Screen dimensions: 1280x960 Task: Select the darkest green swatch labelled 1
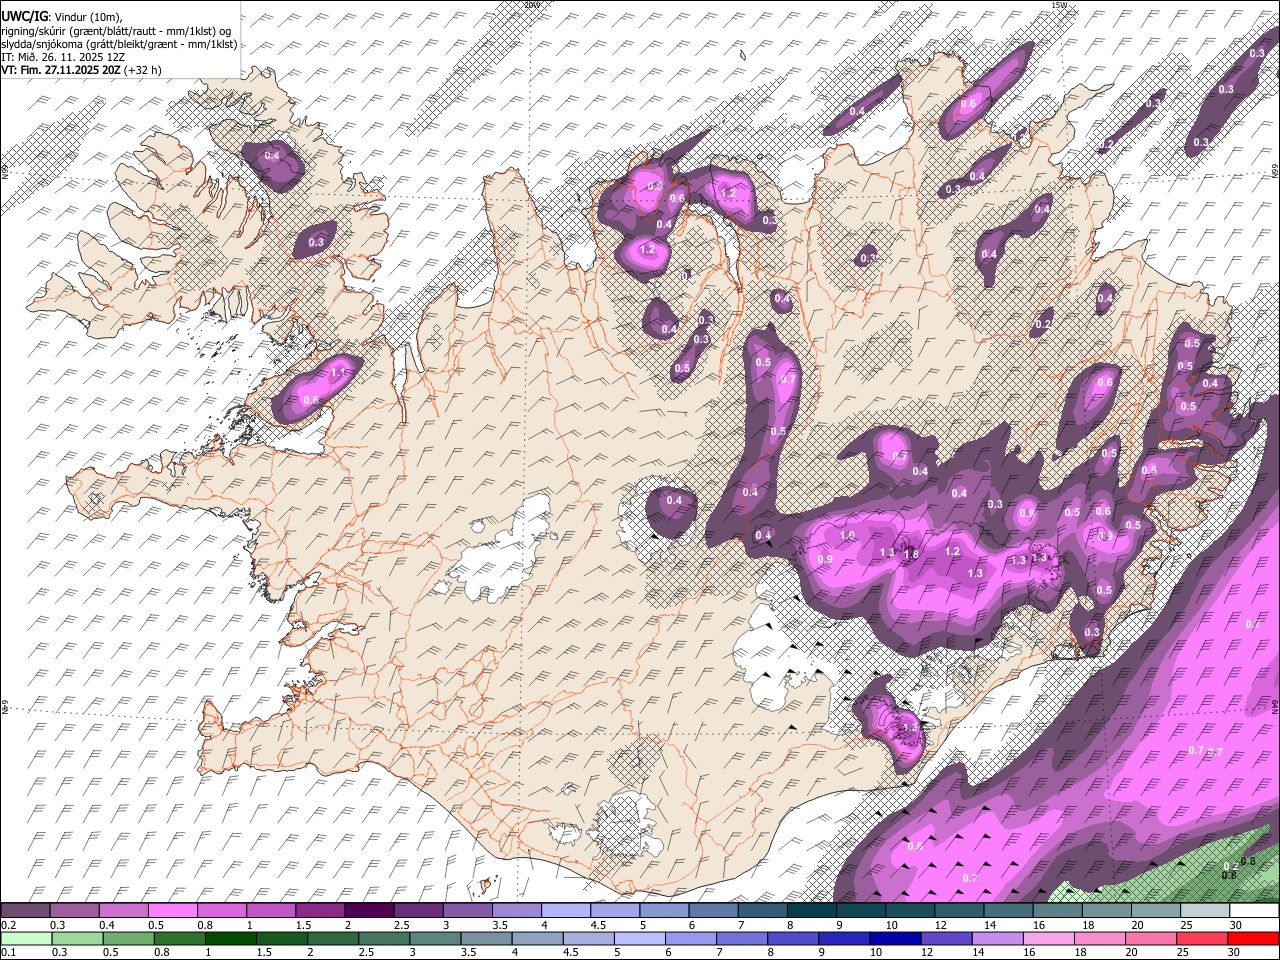[x=230, y=938]
